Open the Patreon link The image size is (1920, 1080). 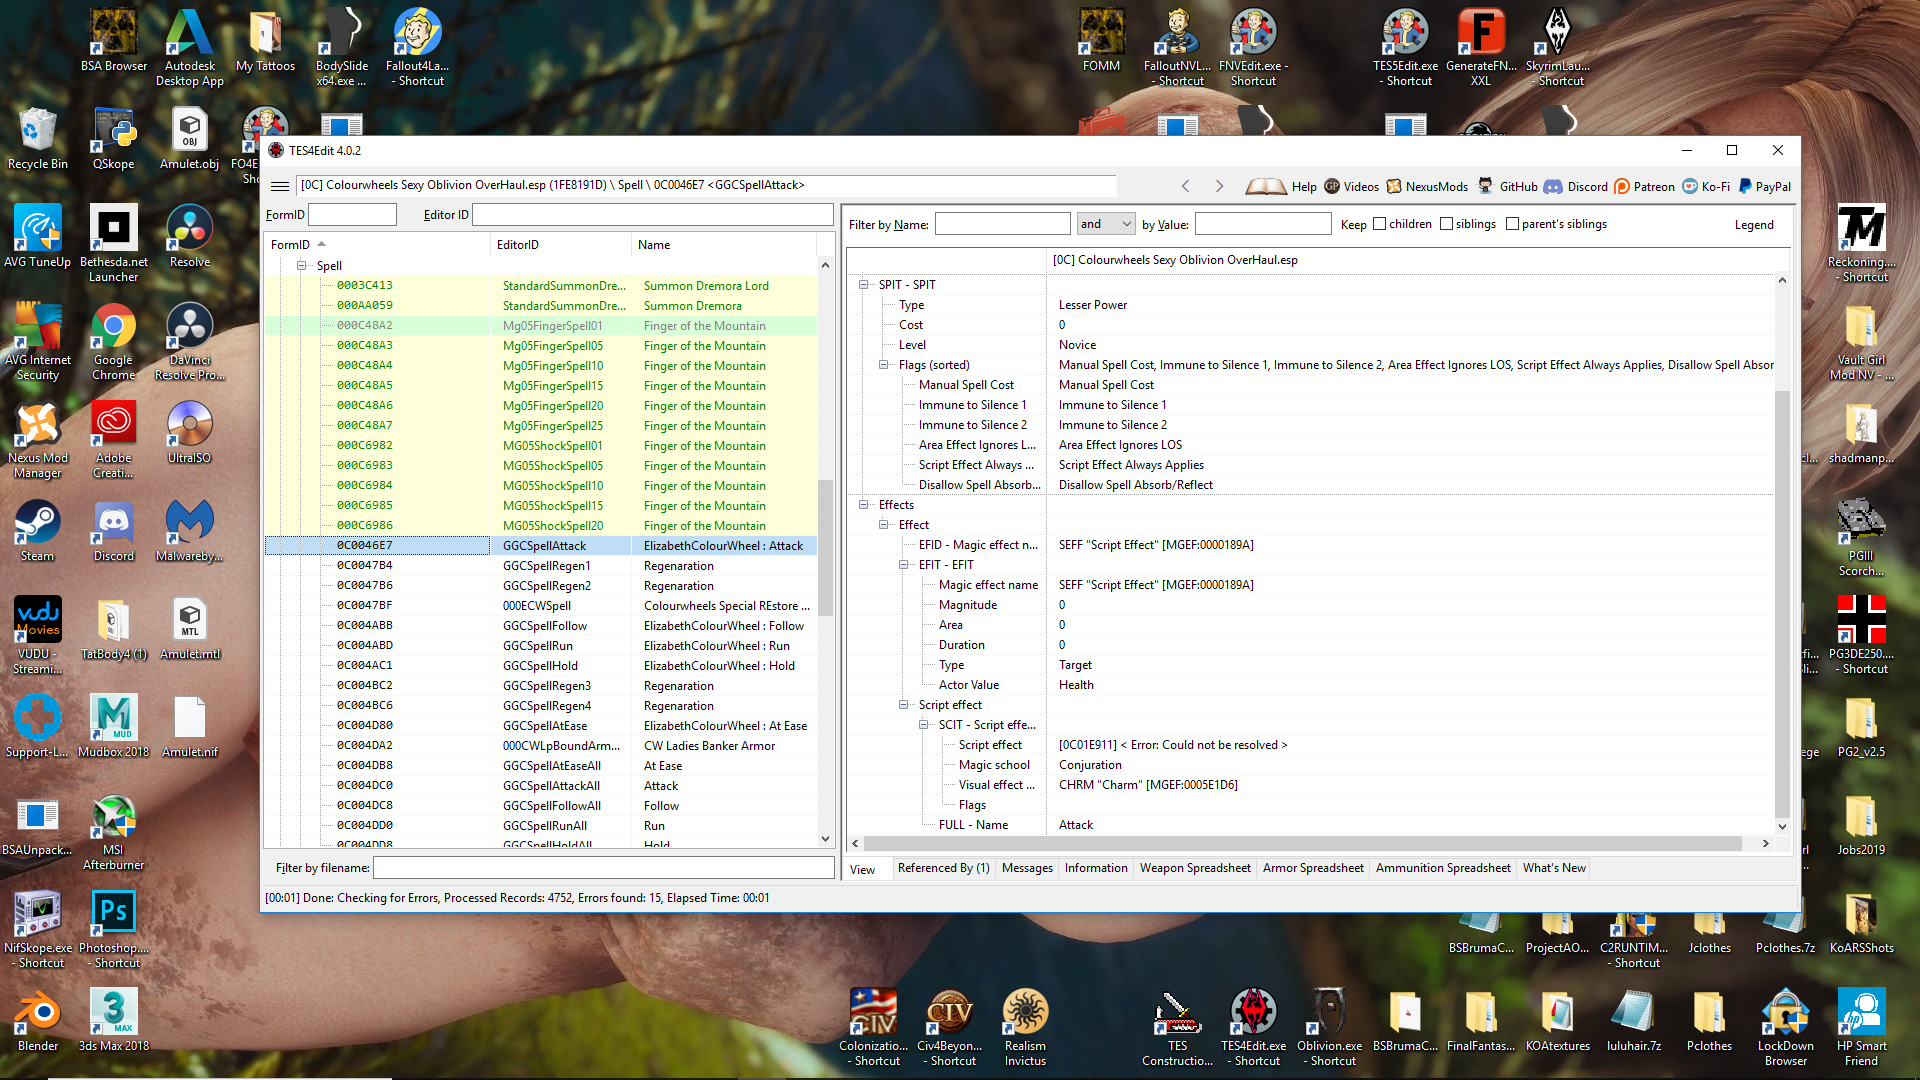click(x=1644, y=187)
